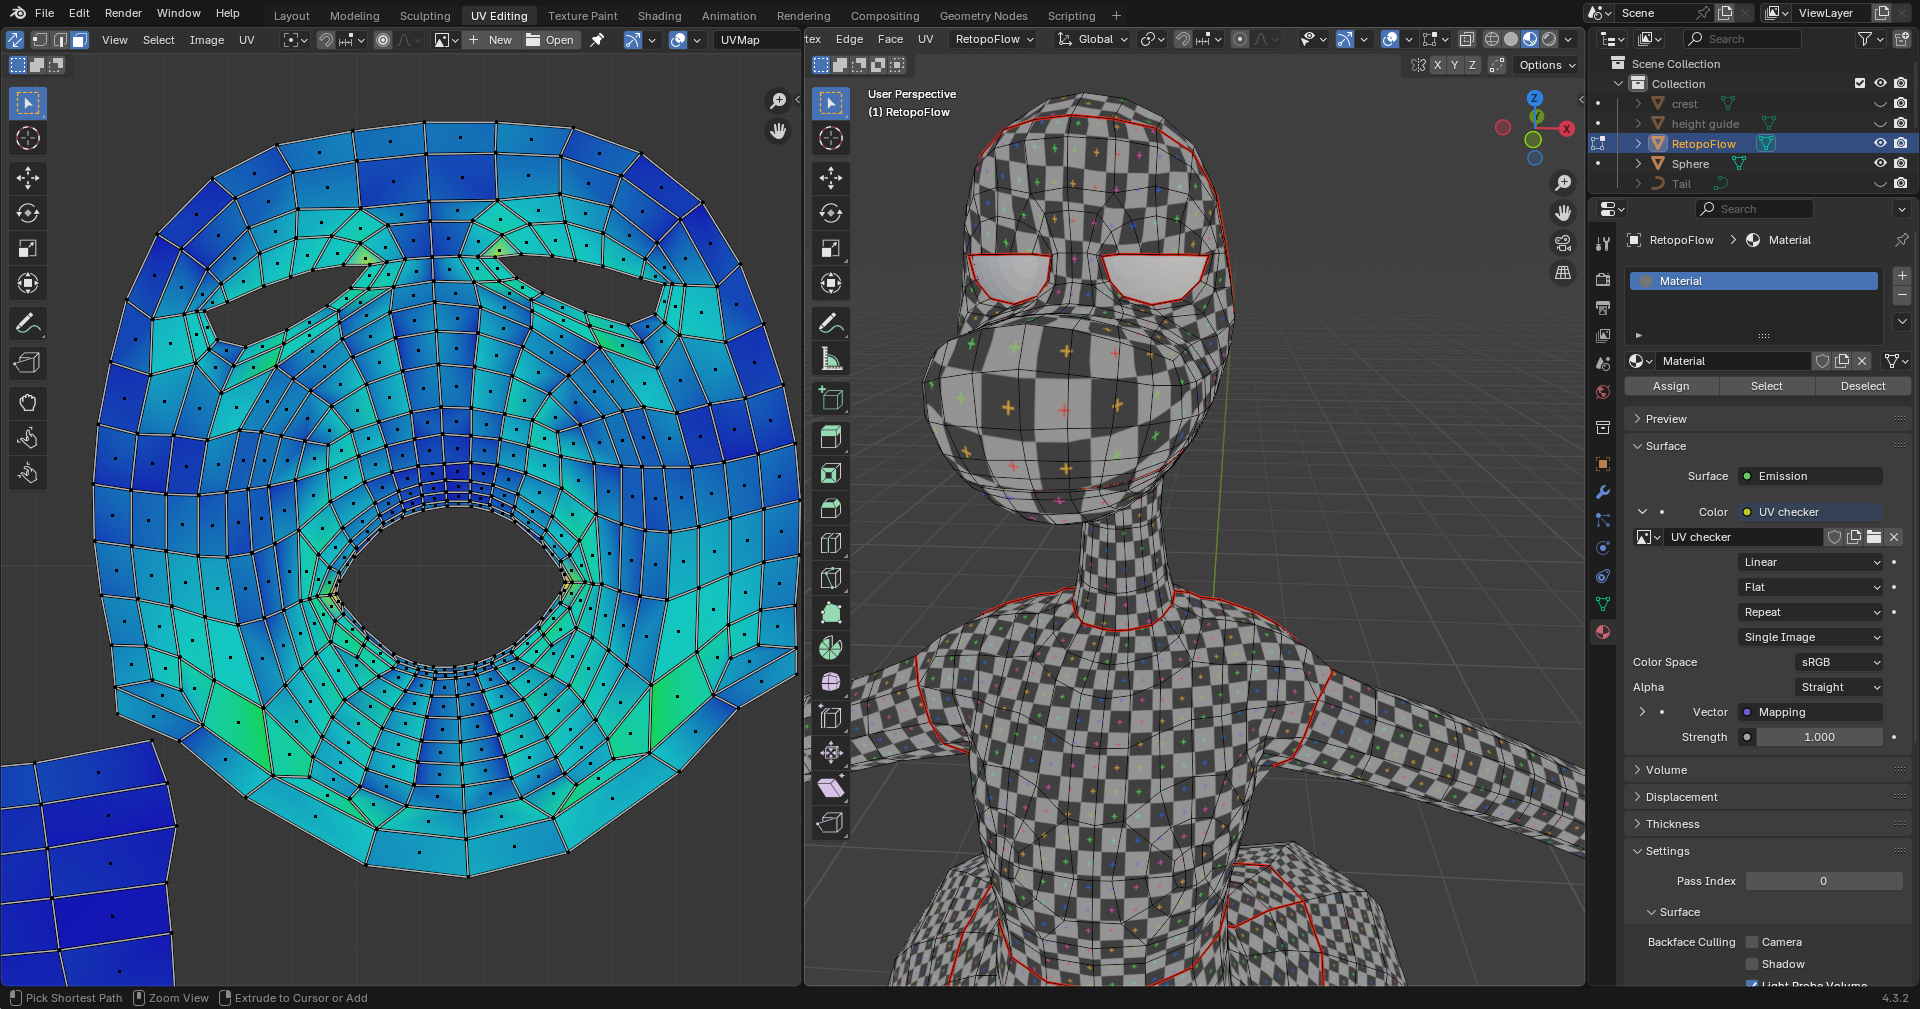Click the Deselect material button
This screenshot has height=1009, width=1920.
[x=1863, y=386]
